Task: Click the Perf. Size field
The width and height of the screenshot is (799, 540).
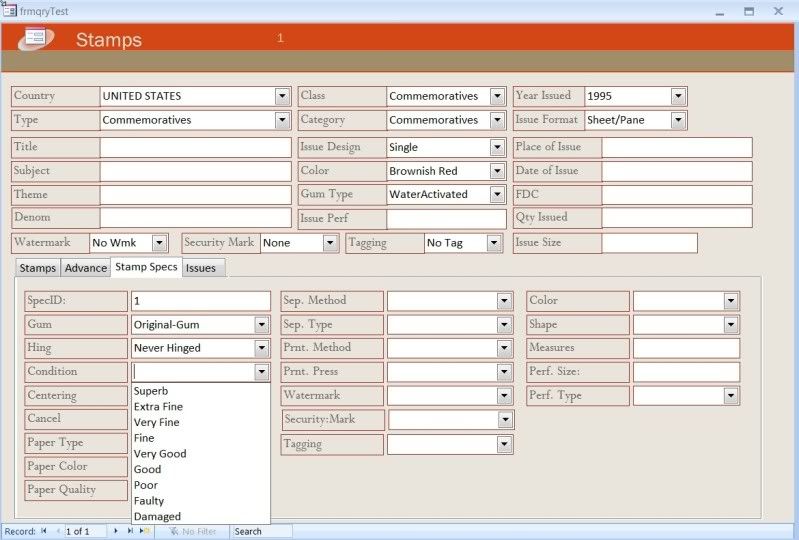Action: coord(686,372)
